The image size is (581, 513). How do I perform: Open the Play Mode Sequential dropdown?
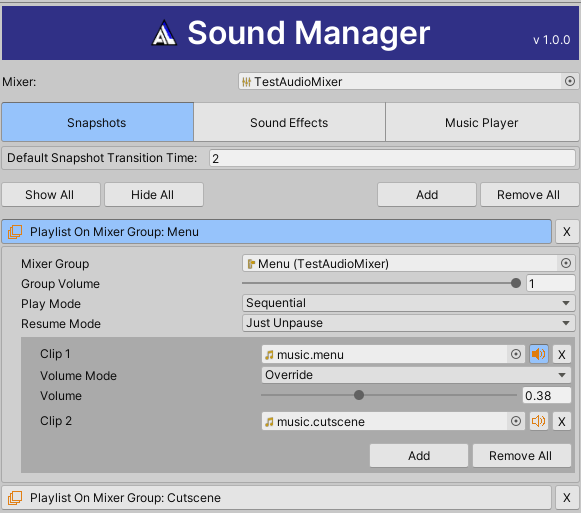tap(409, 303)
